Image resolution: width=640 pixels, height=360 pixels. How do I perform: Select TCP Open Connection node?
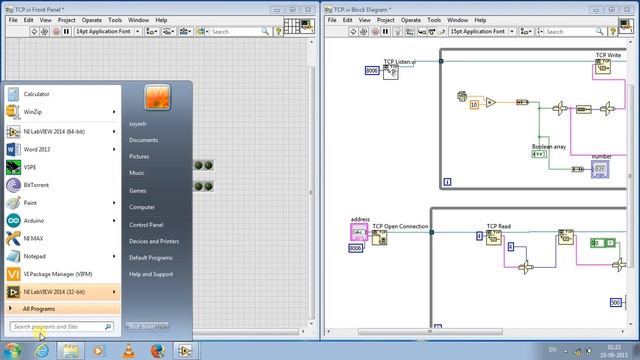tap(379, 238)
